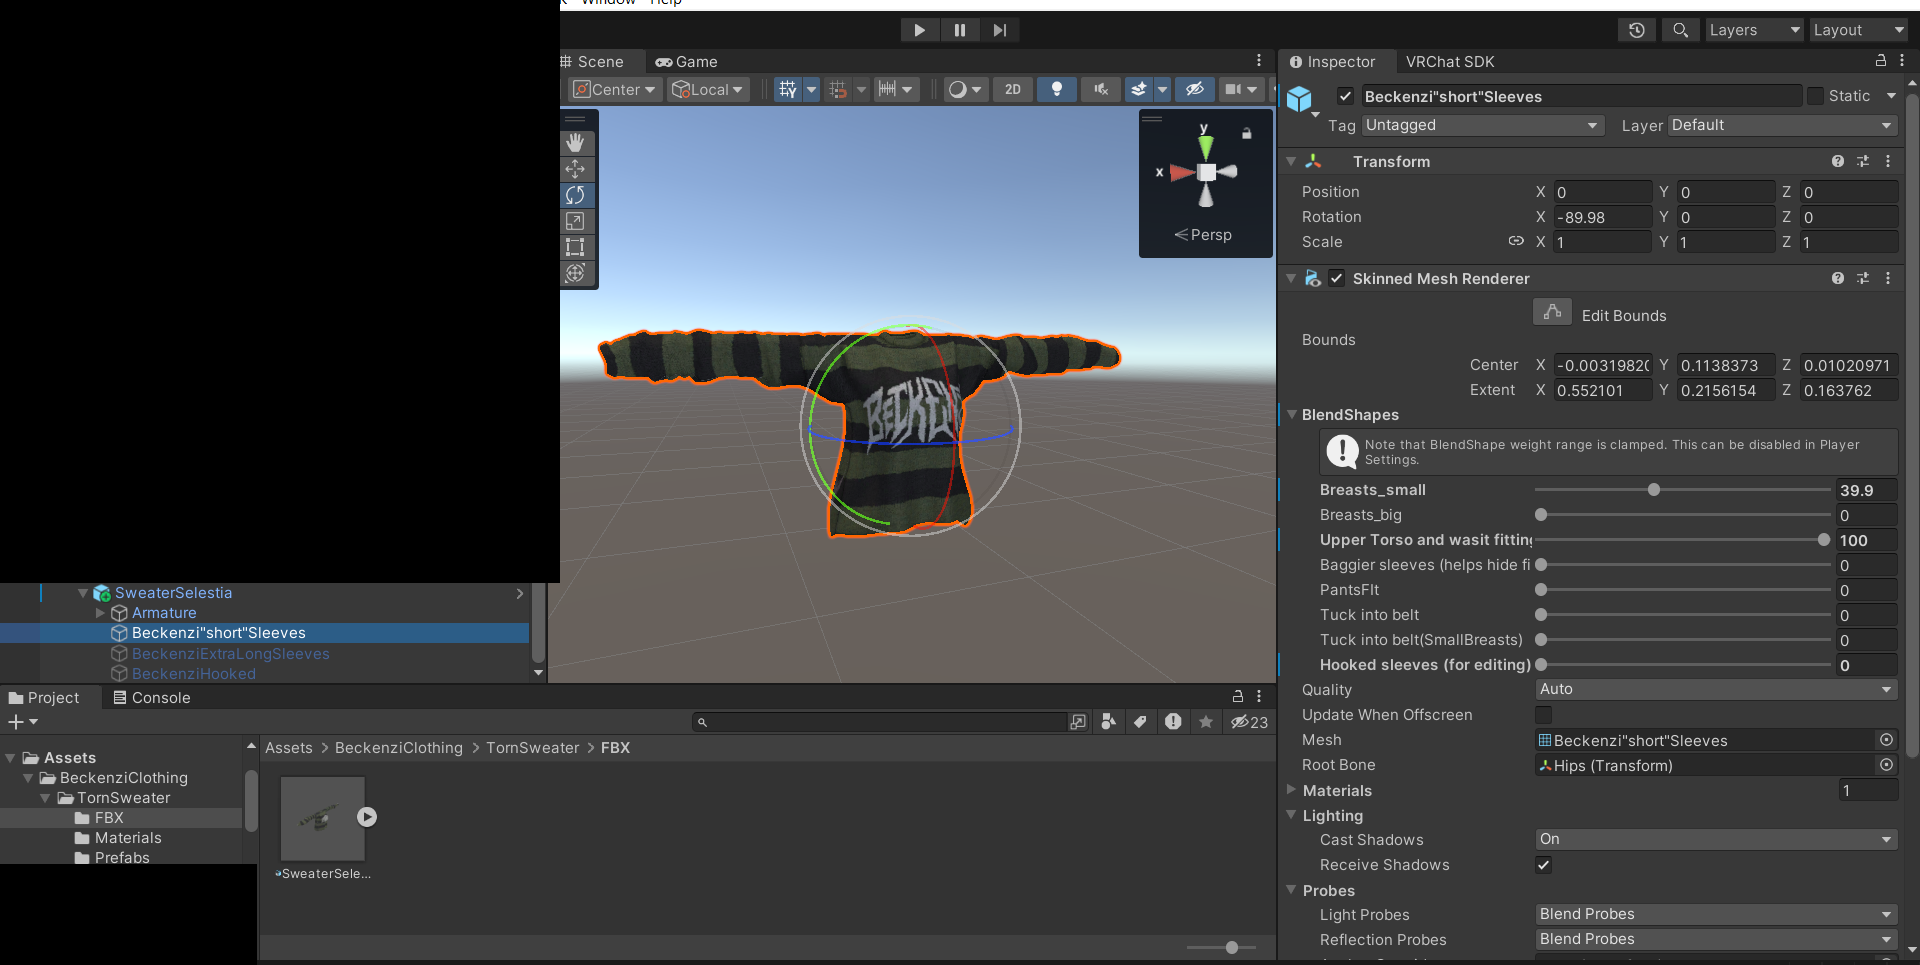Select the Hand (view) tool

click(575, 143)
